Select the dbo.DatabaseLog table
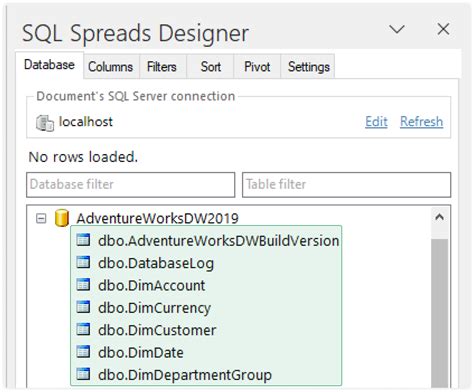 tap(156, 263)
